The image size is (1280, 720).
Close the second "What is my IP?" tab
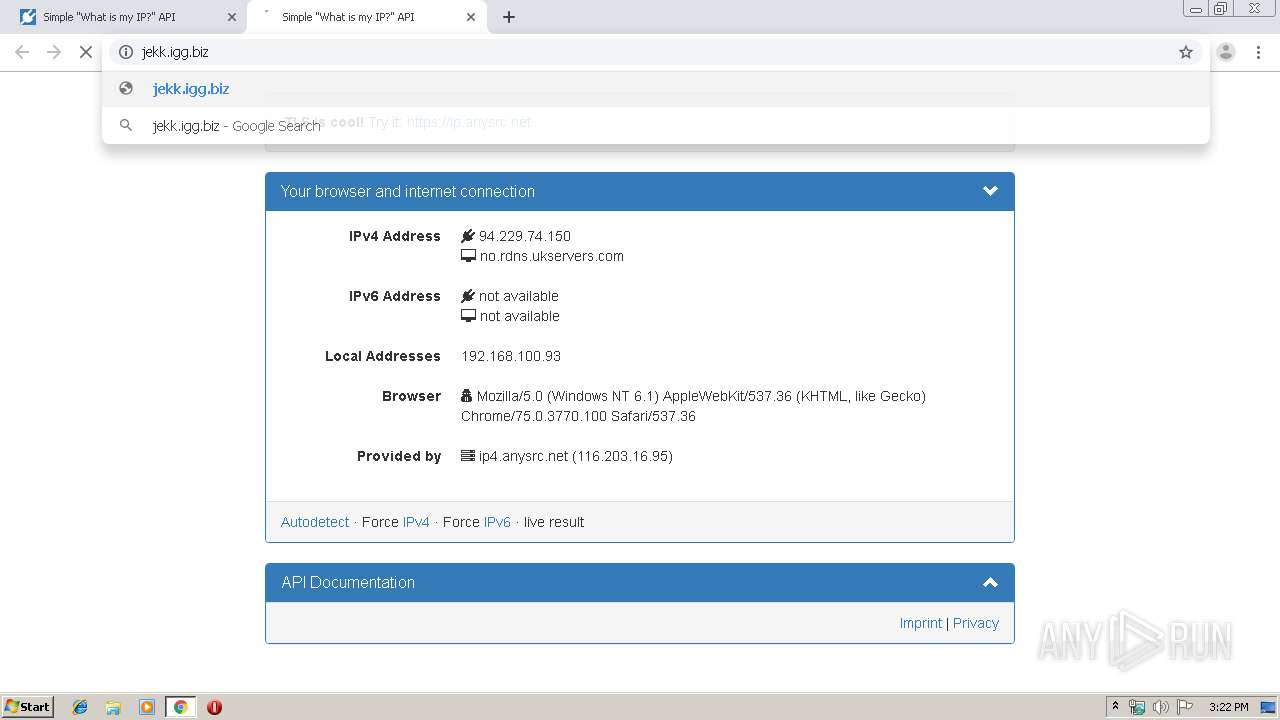(x=471, y=17)
